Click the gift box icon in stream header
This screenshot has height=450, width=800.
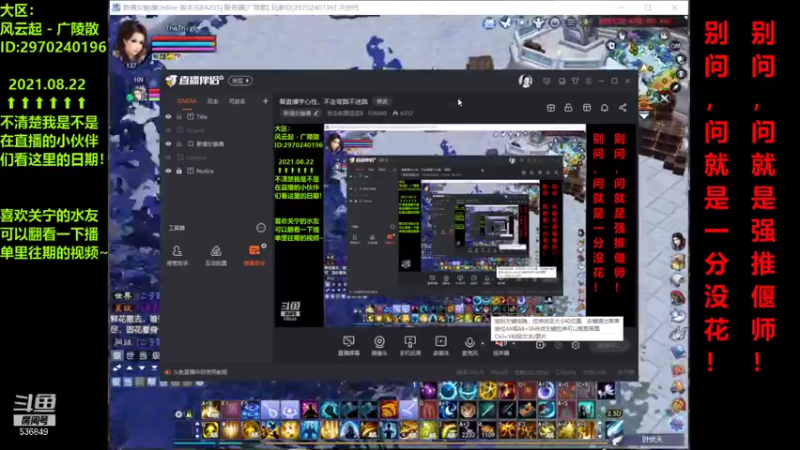tap(551, 108)
